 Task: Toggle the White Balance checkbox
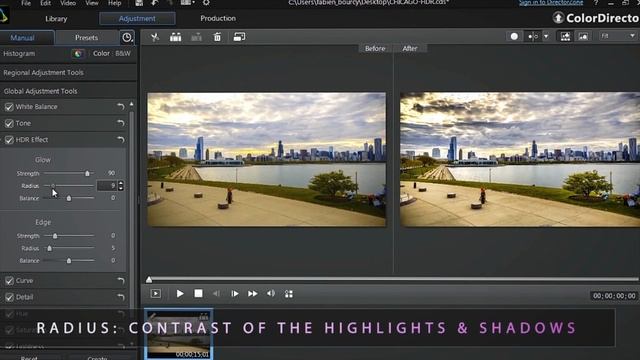pos(9,107)
